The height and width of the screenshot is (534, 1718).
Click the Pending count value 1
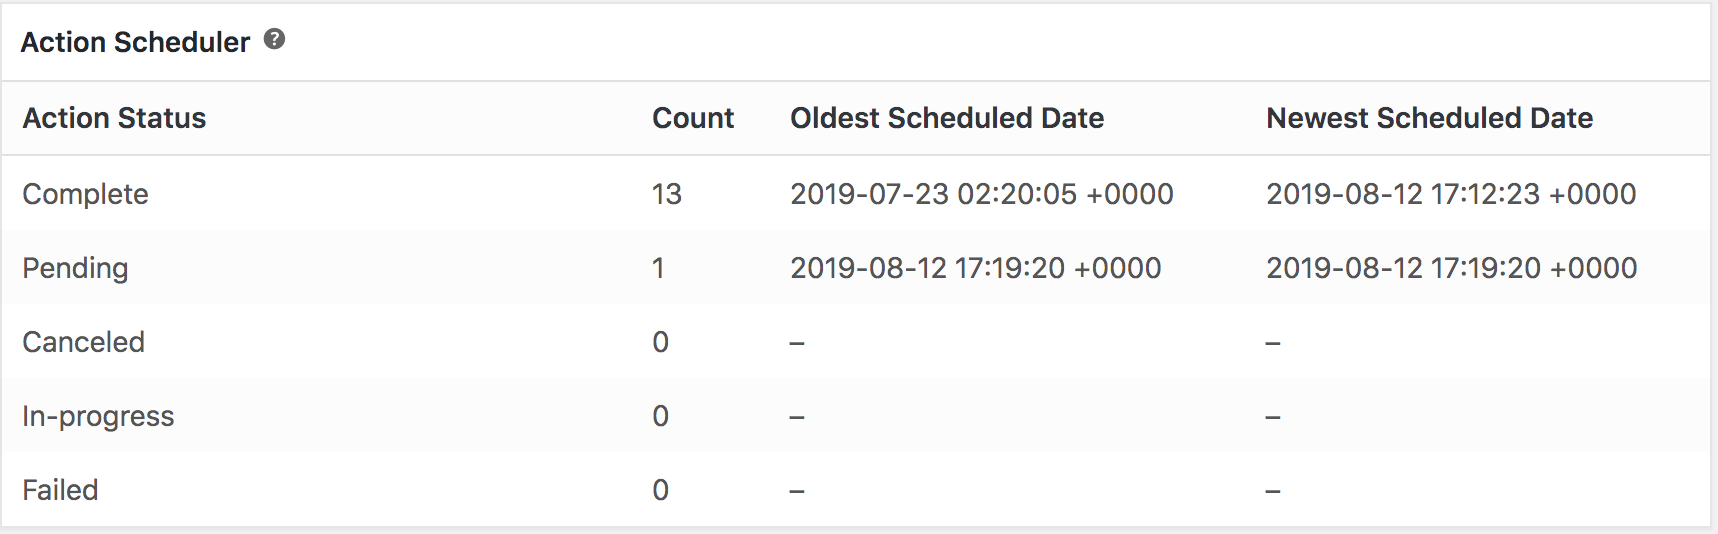[658, 268]
